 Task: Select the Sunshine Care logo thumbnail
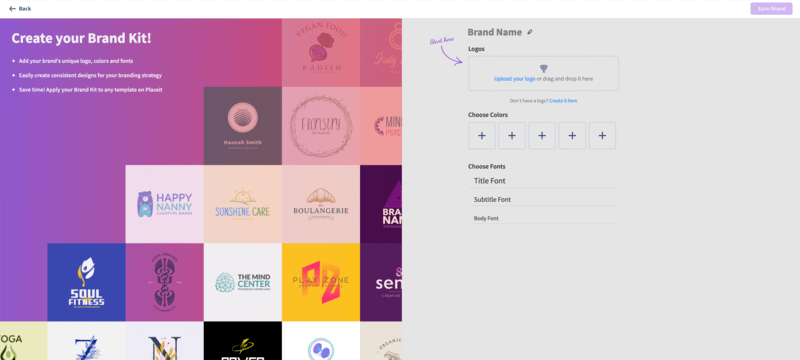coord(243,204)
